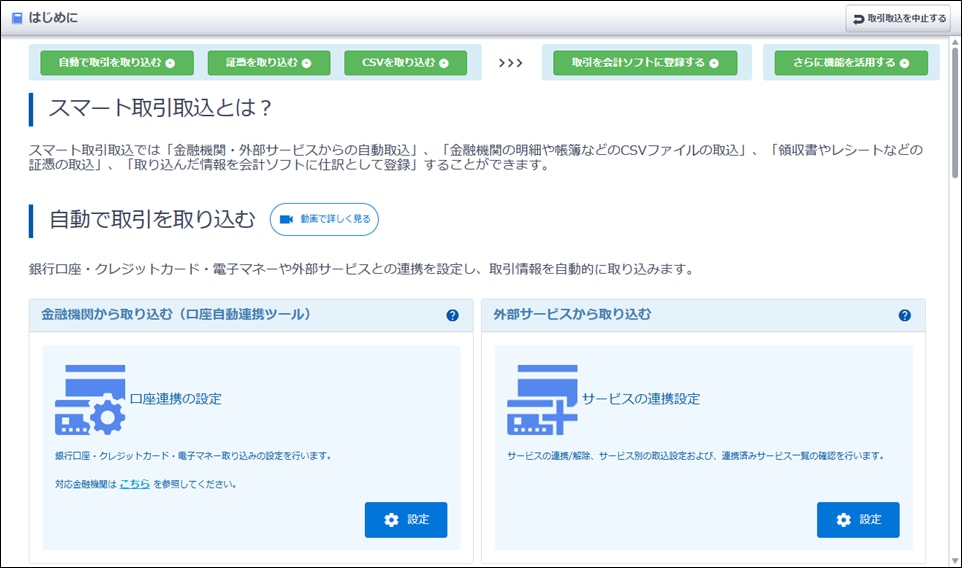Click down-arrow icon on 証憑を取り込む button
This screenshot has width=962, height=568.
306,63
